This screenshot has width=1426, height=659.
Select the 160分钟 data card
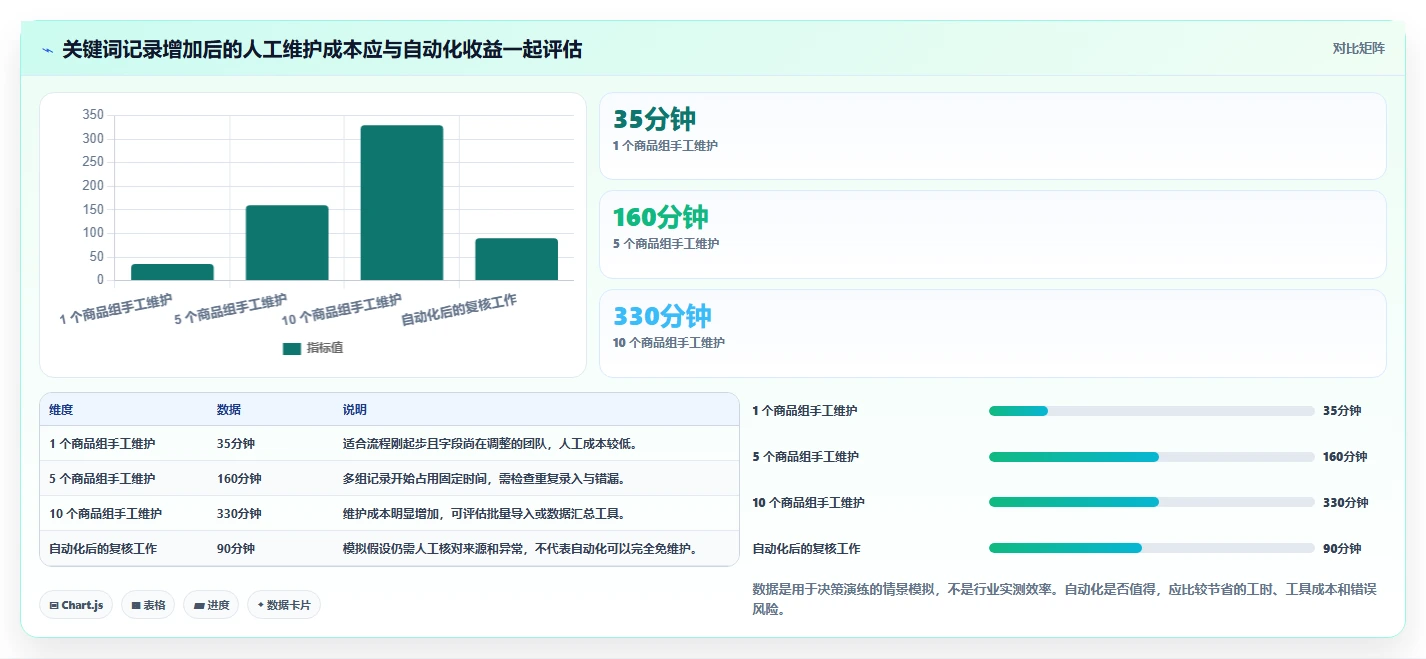coord(992,234)
